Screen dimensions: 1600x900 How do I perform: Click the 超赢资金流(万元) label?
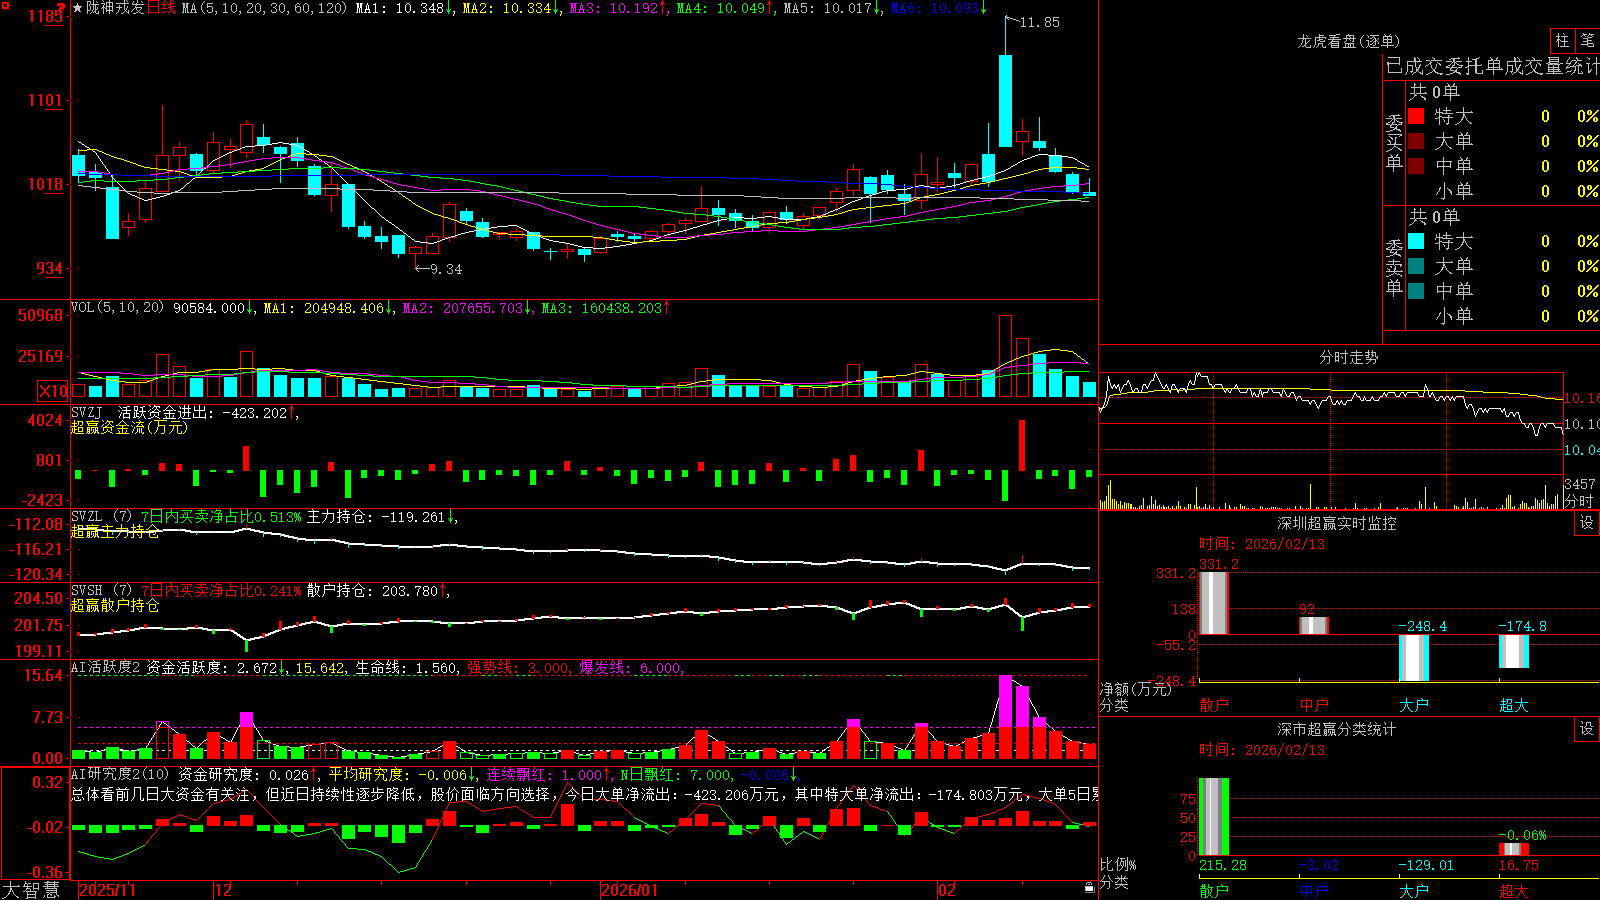coord(129,427)
